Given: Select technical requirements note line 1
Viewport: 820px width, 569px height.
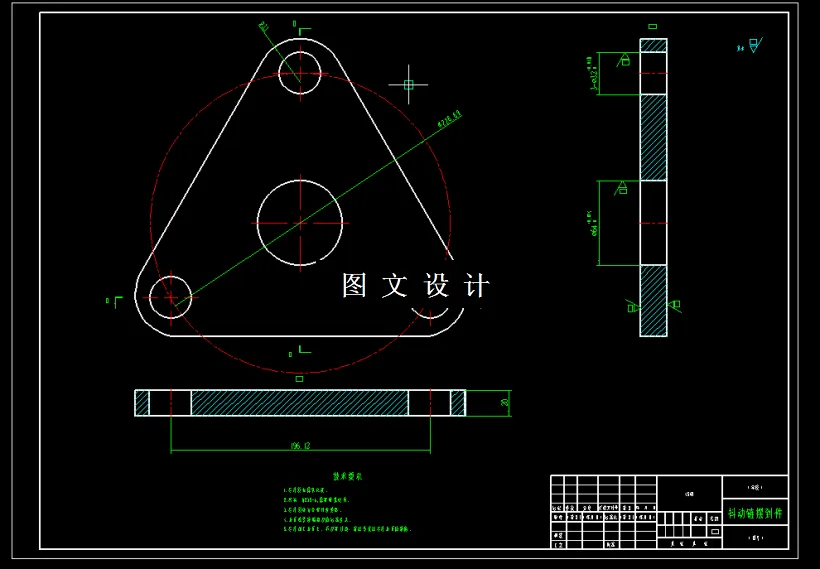Looking at the screenshot, I should tap(305, 491).
